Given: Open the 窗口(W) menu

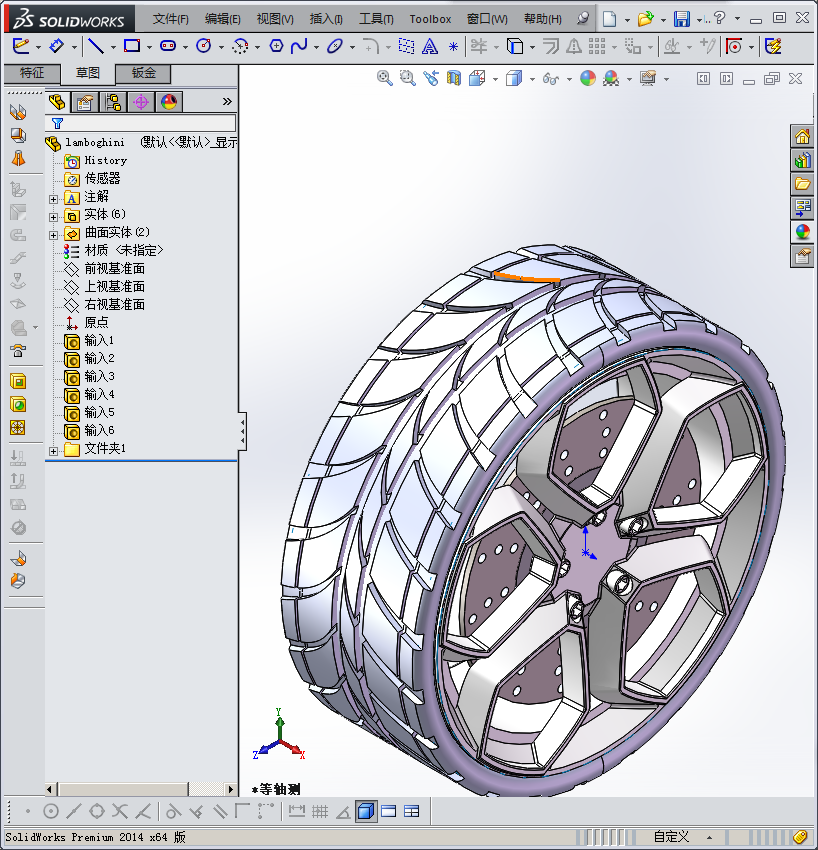Looking at the screenshot, I should [487, 19].
